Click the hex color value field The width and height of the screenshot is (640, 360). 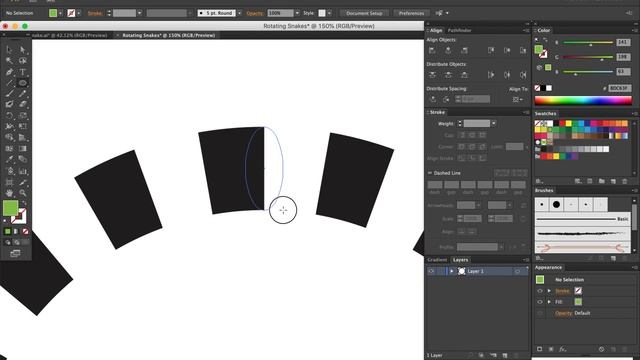point(620,88)
